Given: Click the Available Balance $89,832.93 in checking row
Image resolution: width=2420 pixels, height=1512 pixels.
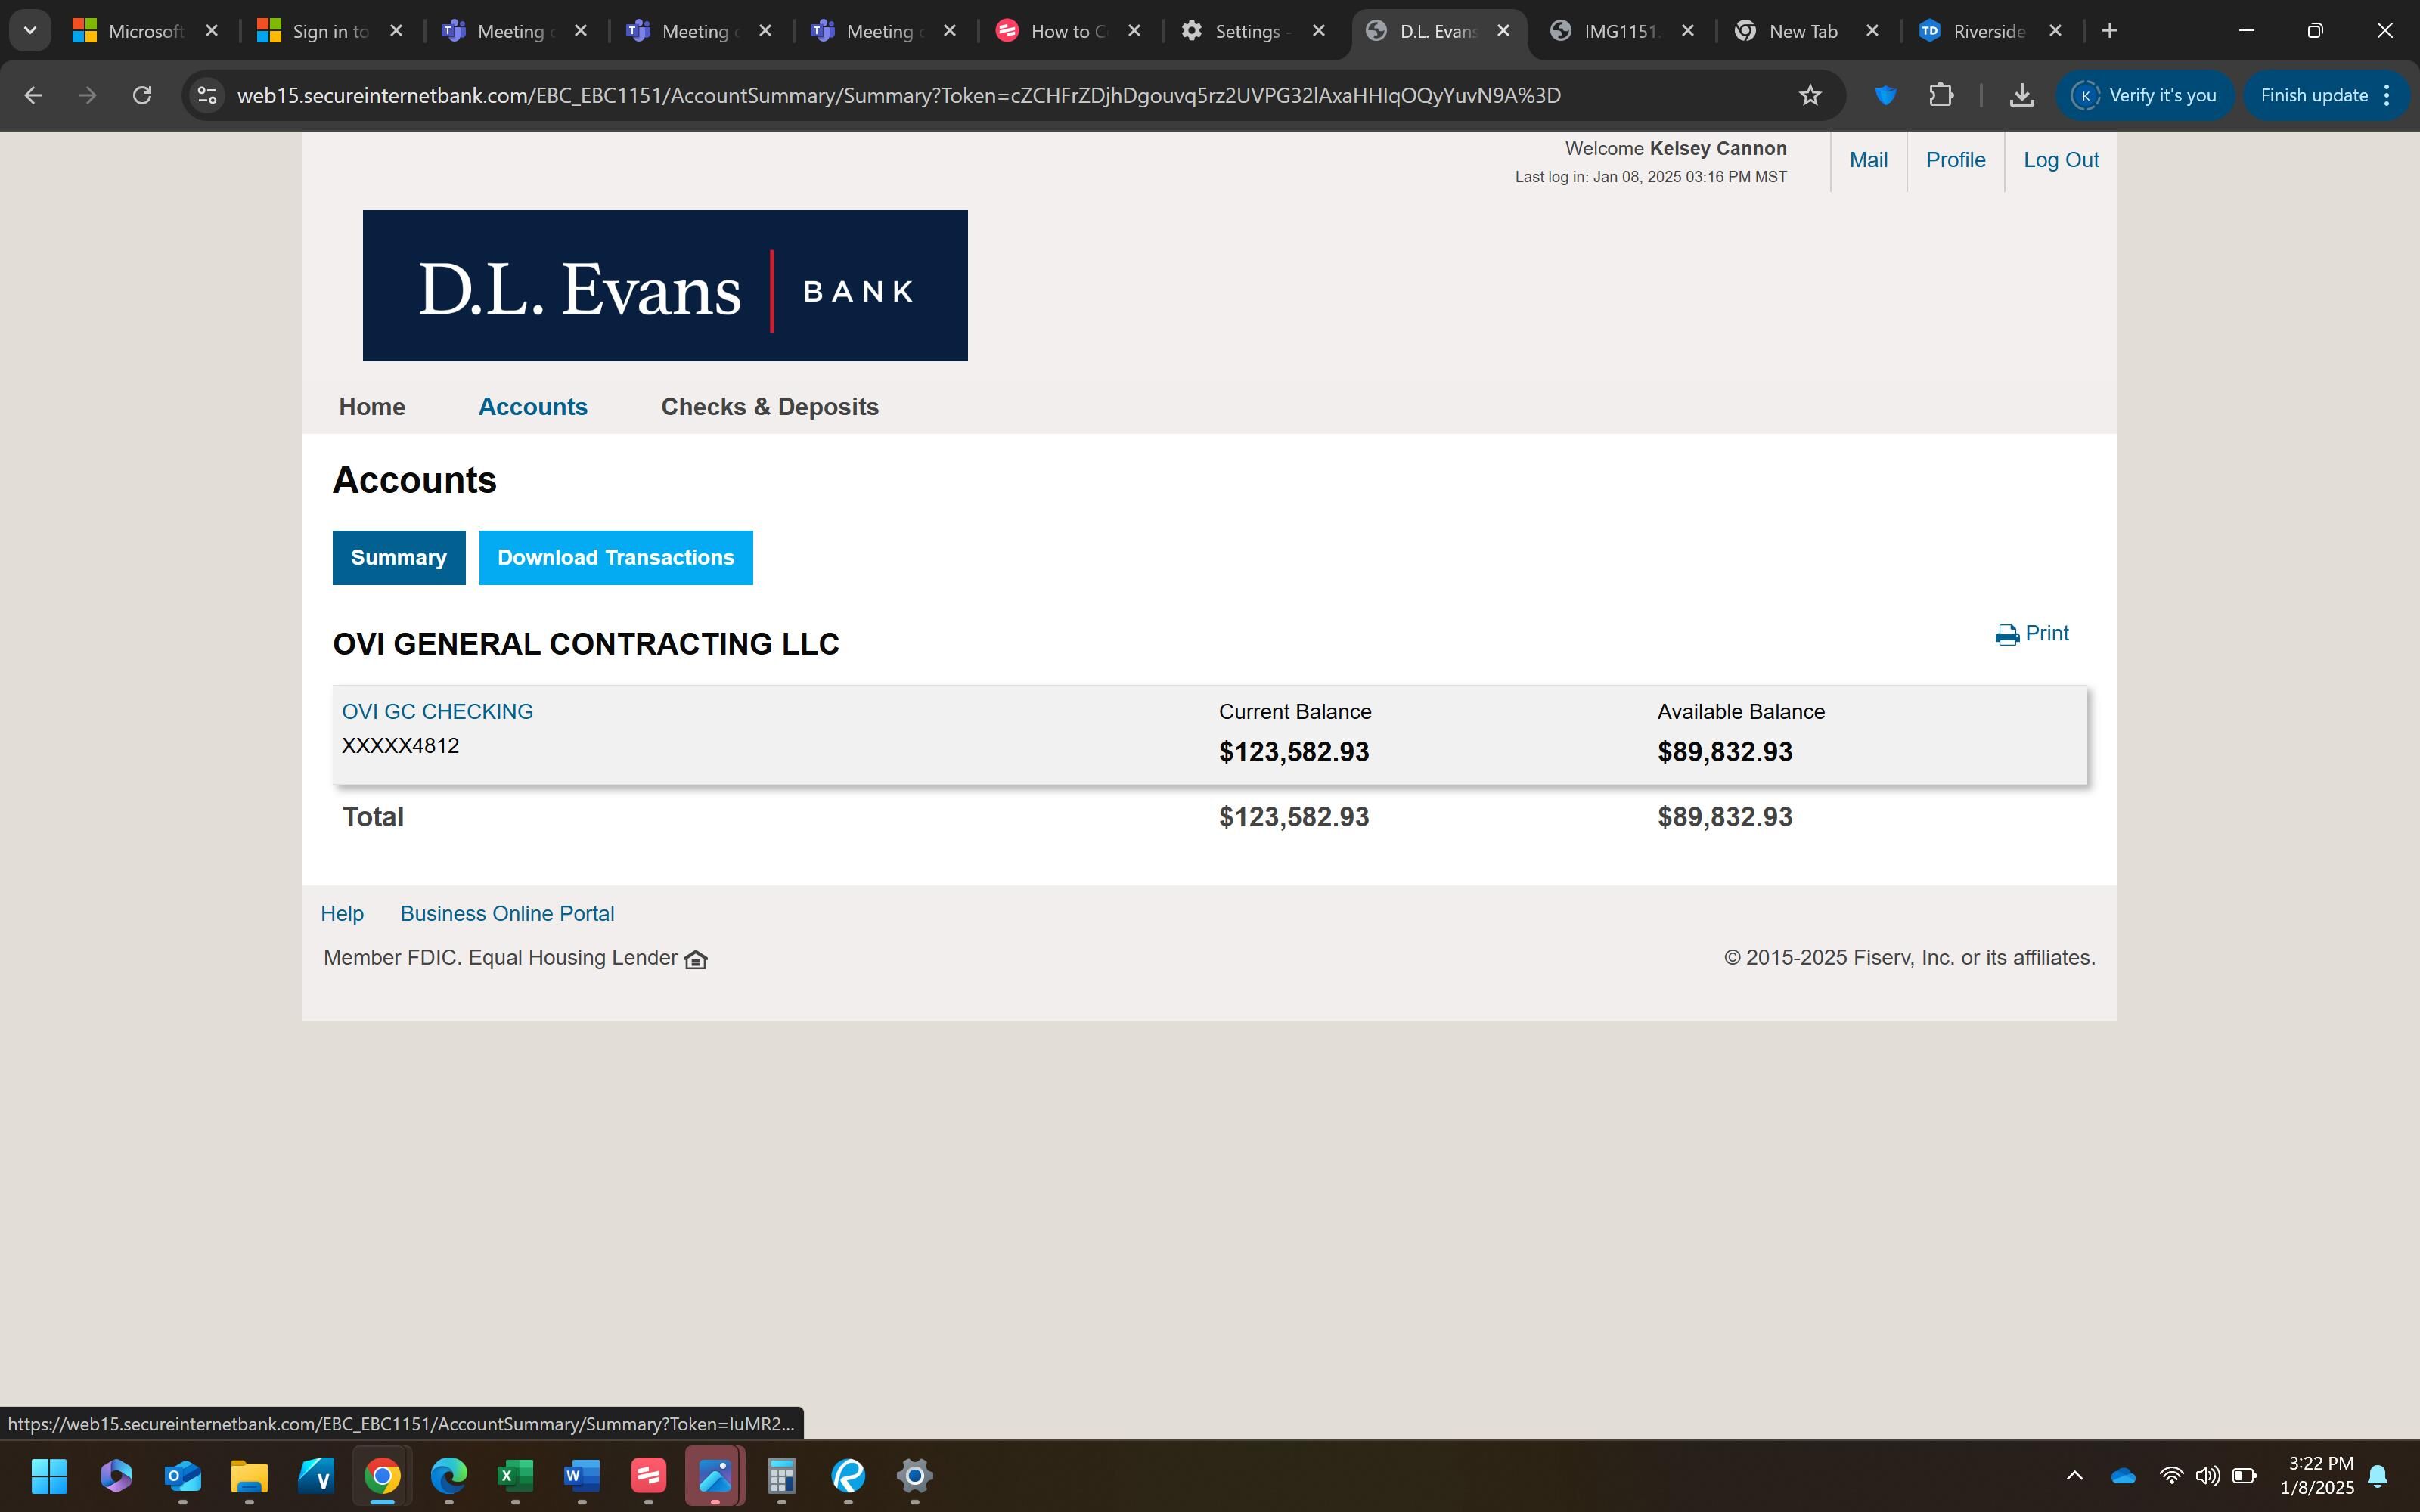Looking at the screenshot, I should [1725, 752].
